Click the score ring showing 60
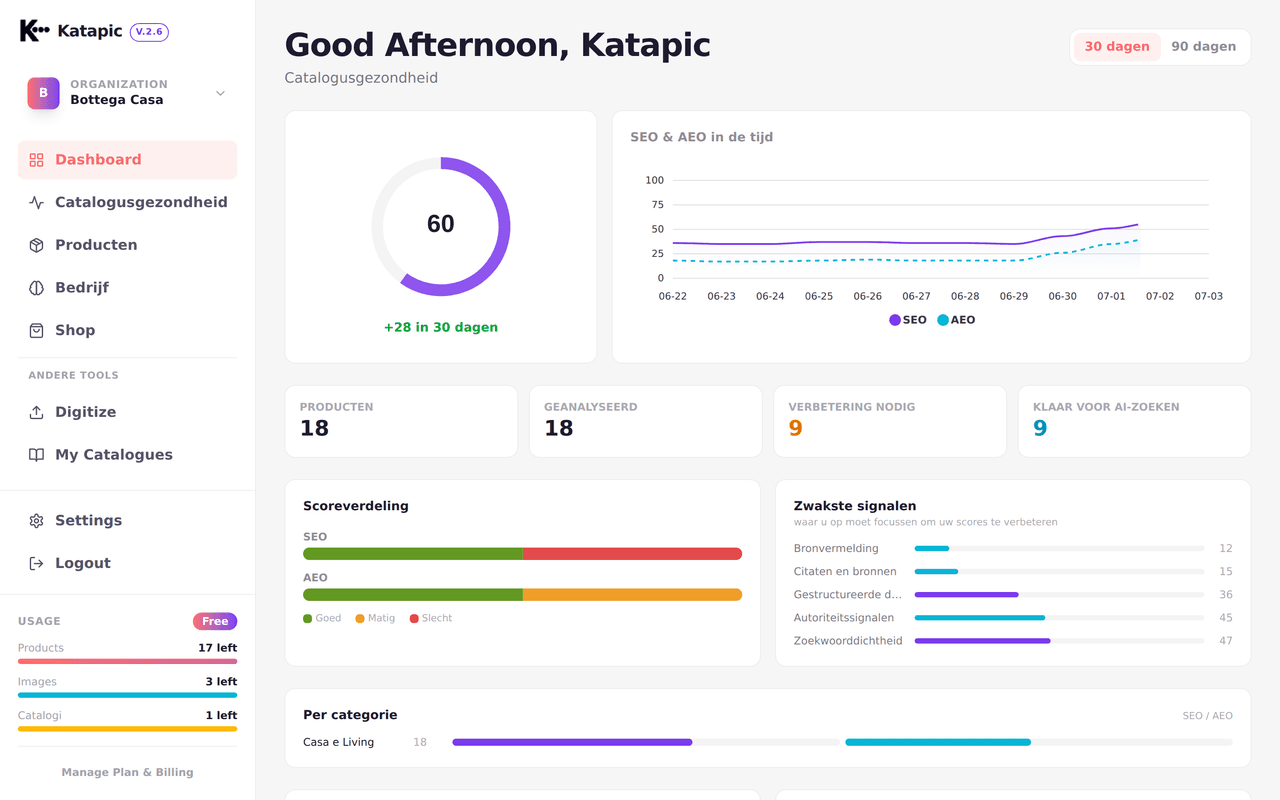 (x=441, y=226)
